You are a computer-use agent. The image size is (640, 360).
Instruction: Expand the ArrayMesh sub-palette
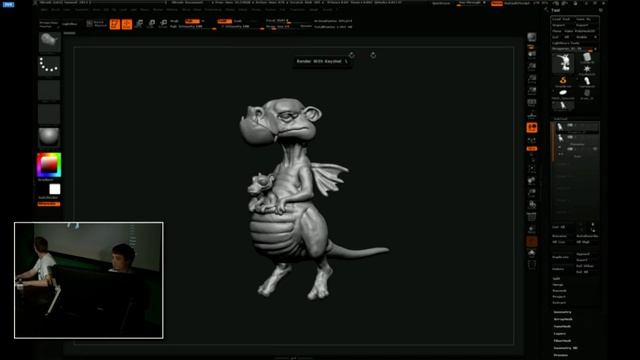click(563, 319)
